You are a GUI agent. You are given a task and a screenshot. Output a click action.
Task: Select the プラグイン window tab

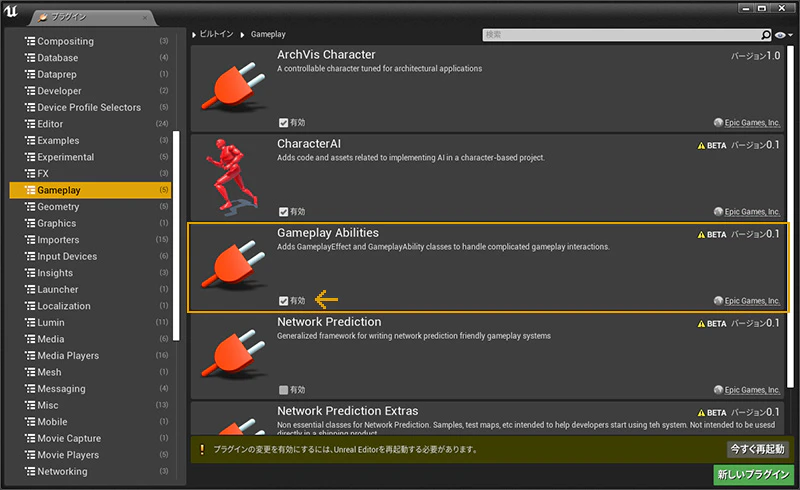tap(92, 17)
